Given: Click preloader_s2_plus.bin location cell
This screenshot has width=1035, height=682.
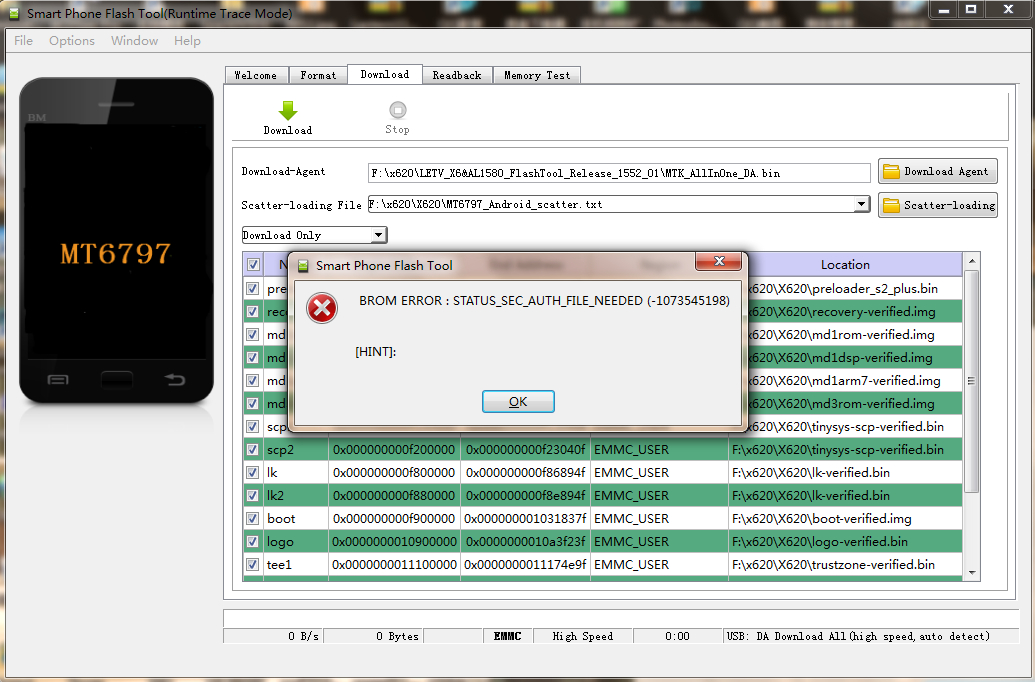Looking at the screenshot, I should click(854, 289).
